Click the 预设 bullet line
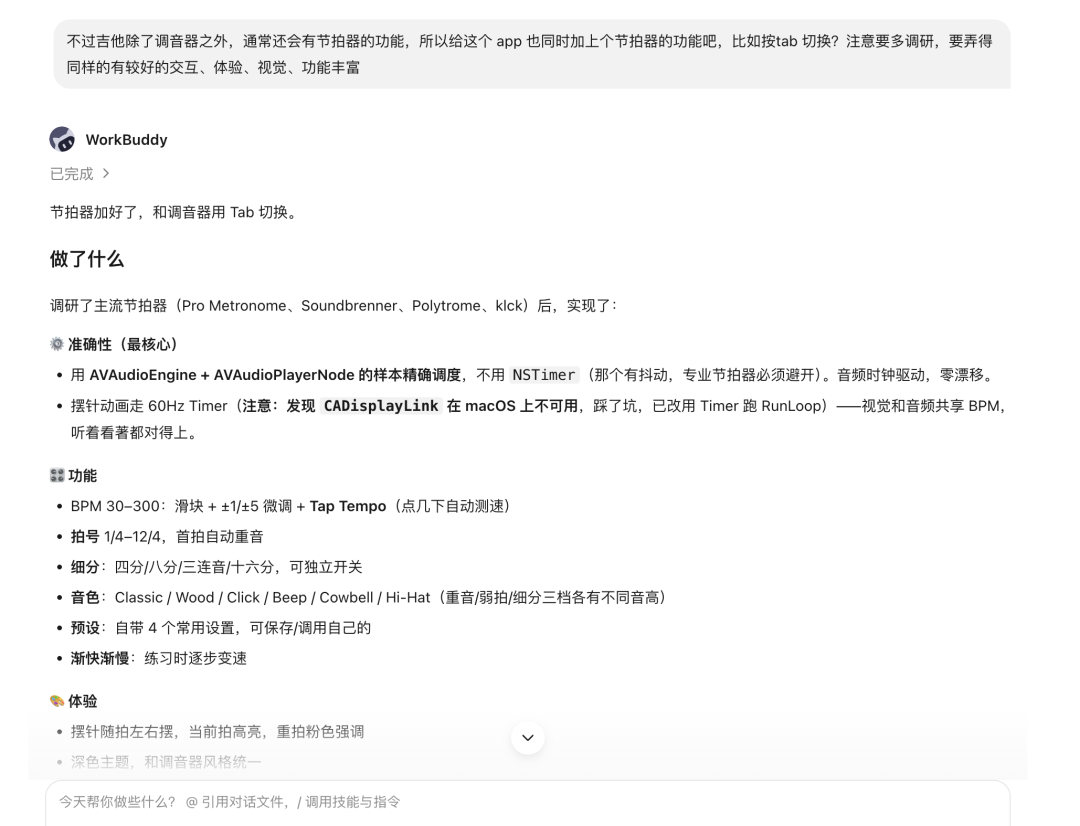Screen dimensions: 1080x826 click(x=220, y=628)
